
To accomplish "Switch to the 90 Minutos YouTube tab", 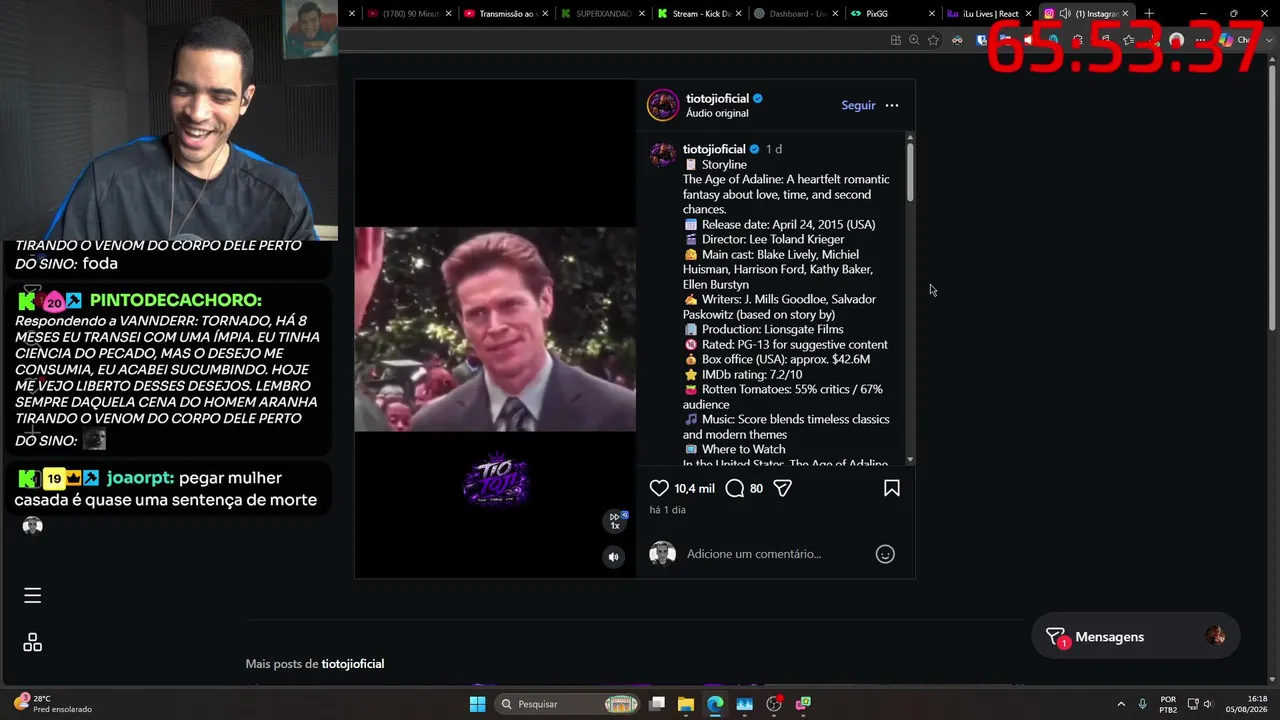I will 410,14.
